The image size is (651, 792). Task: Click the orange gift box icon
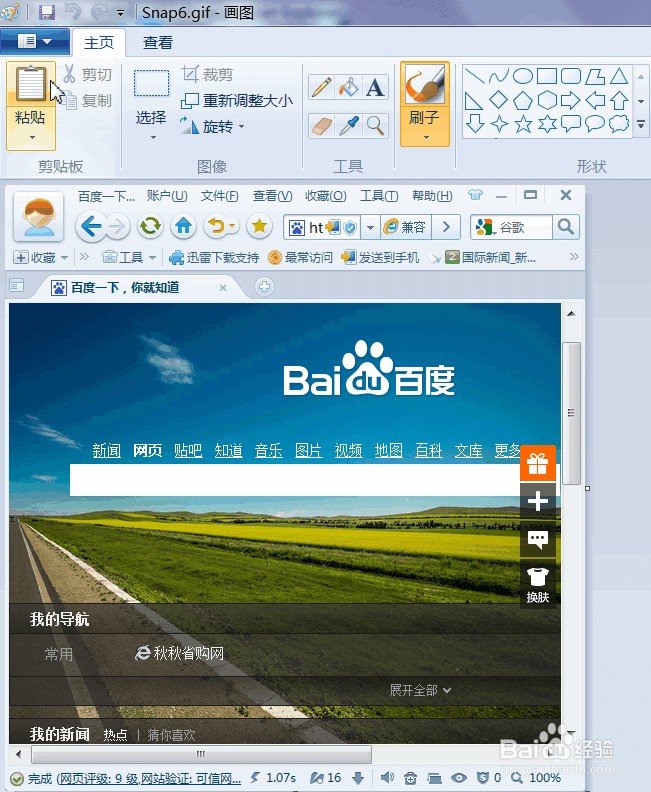538,463
